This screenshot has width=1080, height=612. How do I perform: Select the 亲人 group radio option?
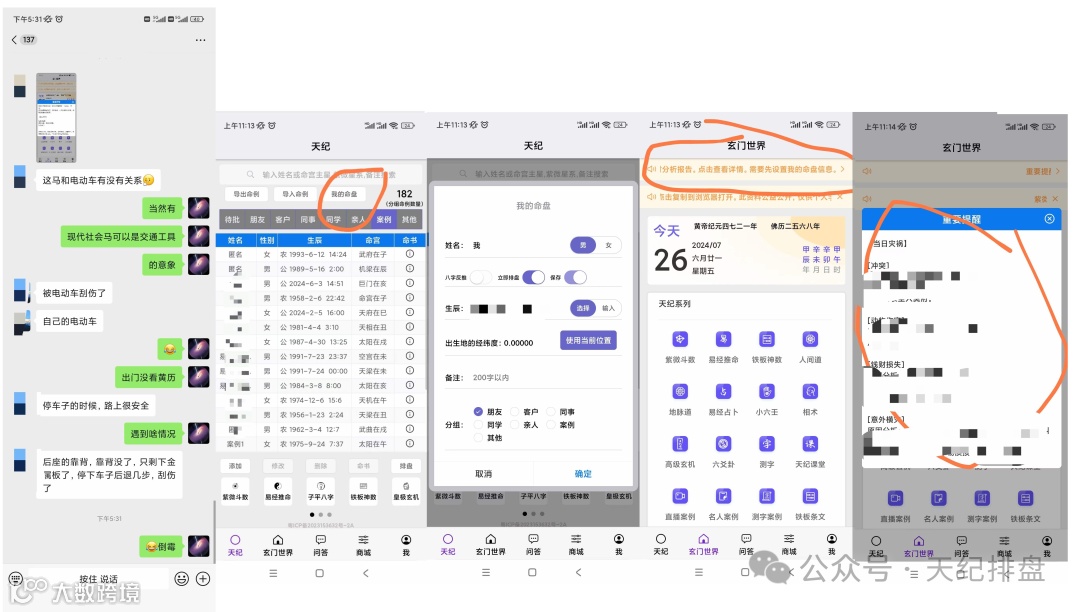click(515, 425)
